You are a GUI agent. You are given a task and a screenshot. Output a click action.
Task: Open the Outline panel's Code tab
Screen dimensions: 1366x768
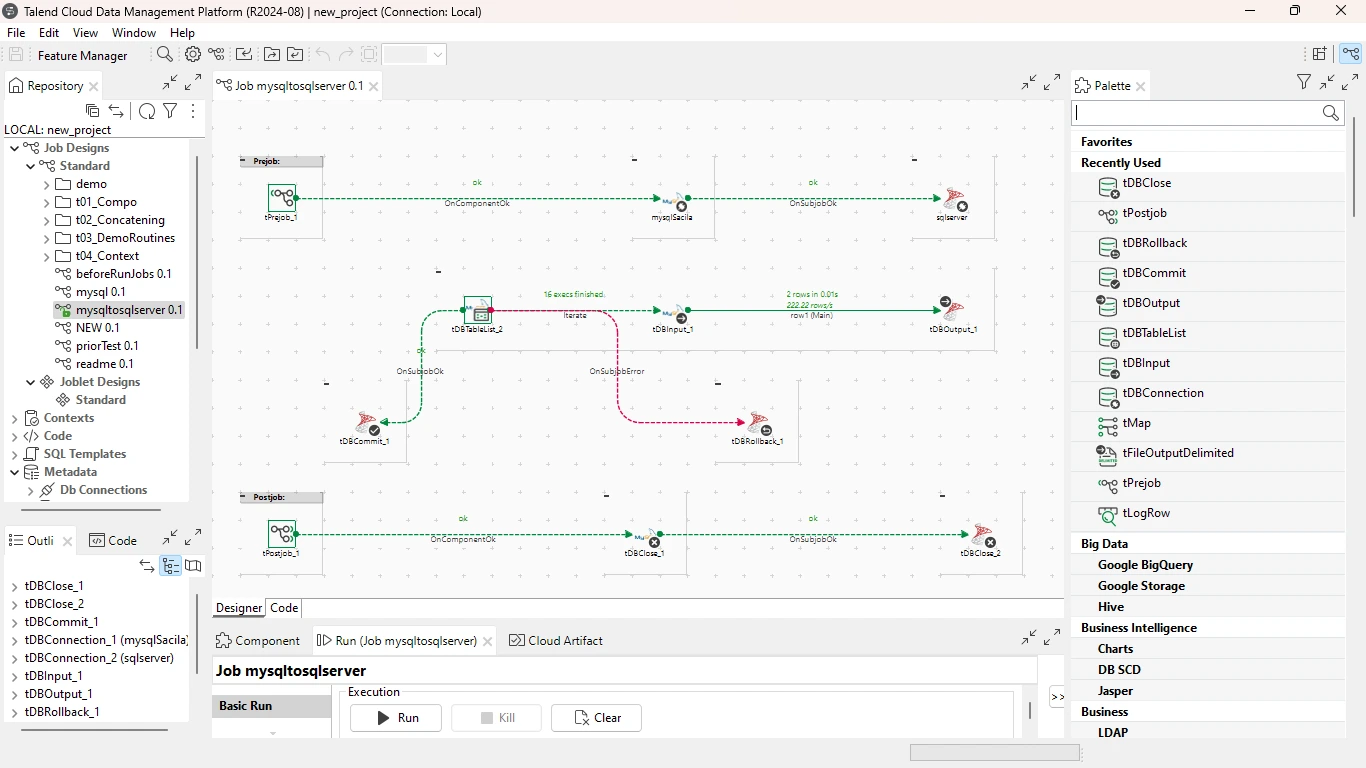[x=113, y=541]
